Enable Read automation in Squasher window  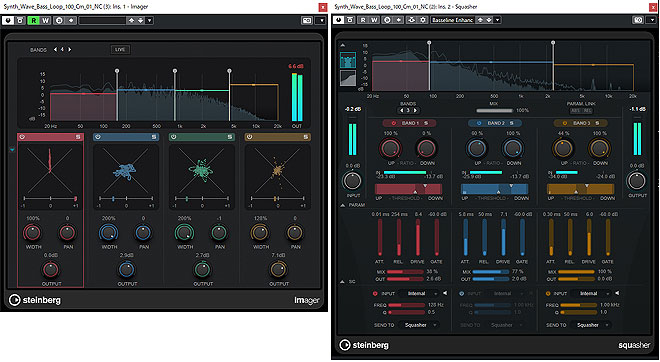tap(363, 20)
